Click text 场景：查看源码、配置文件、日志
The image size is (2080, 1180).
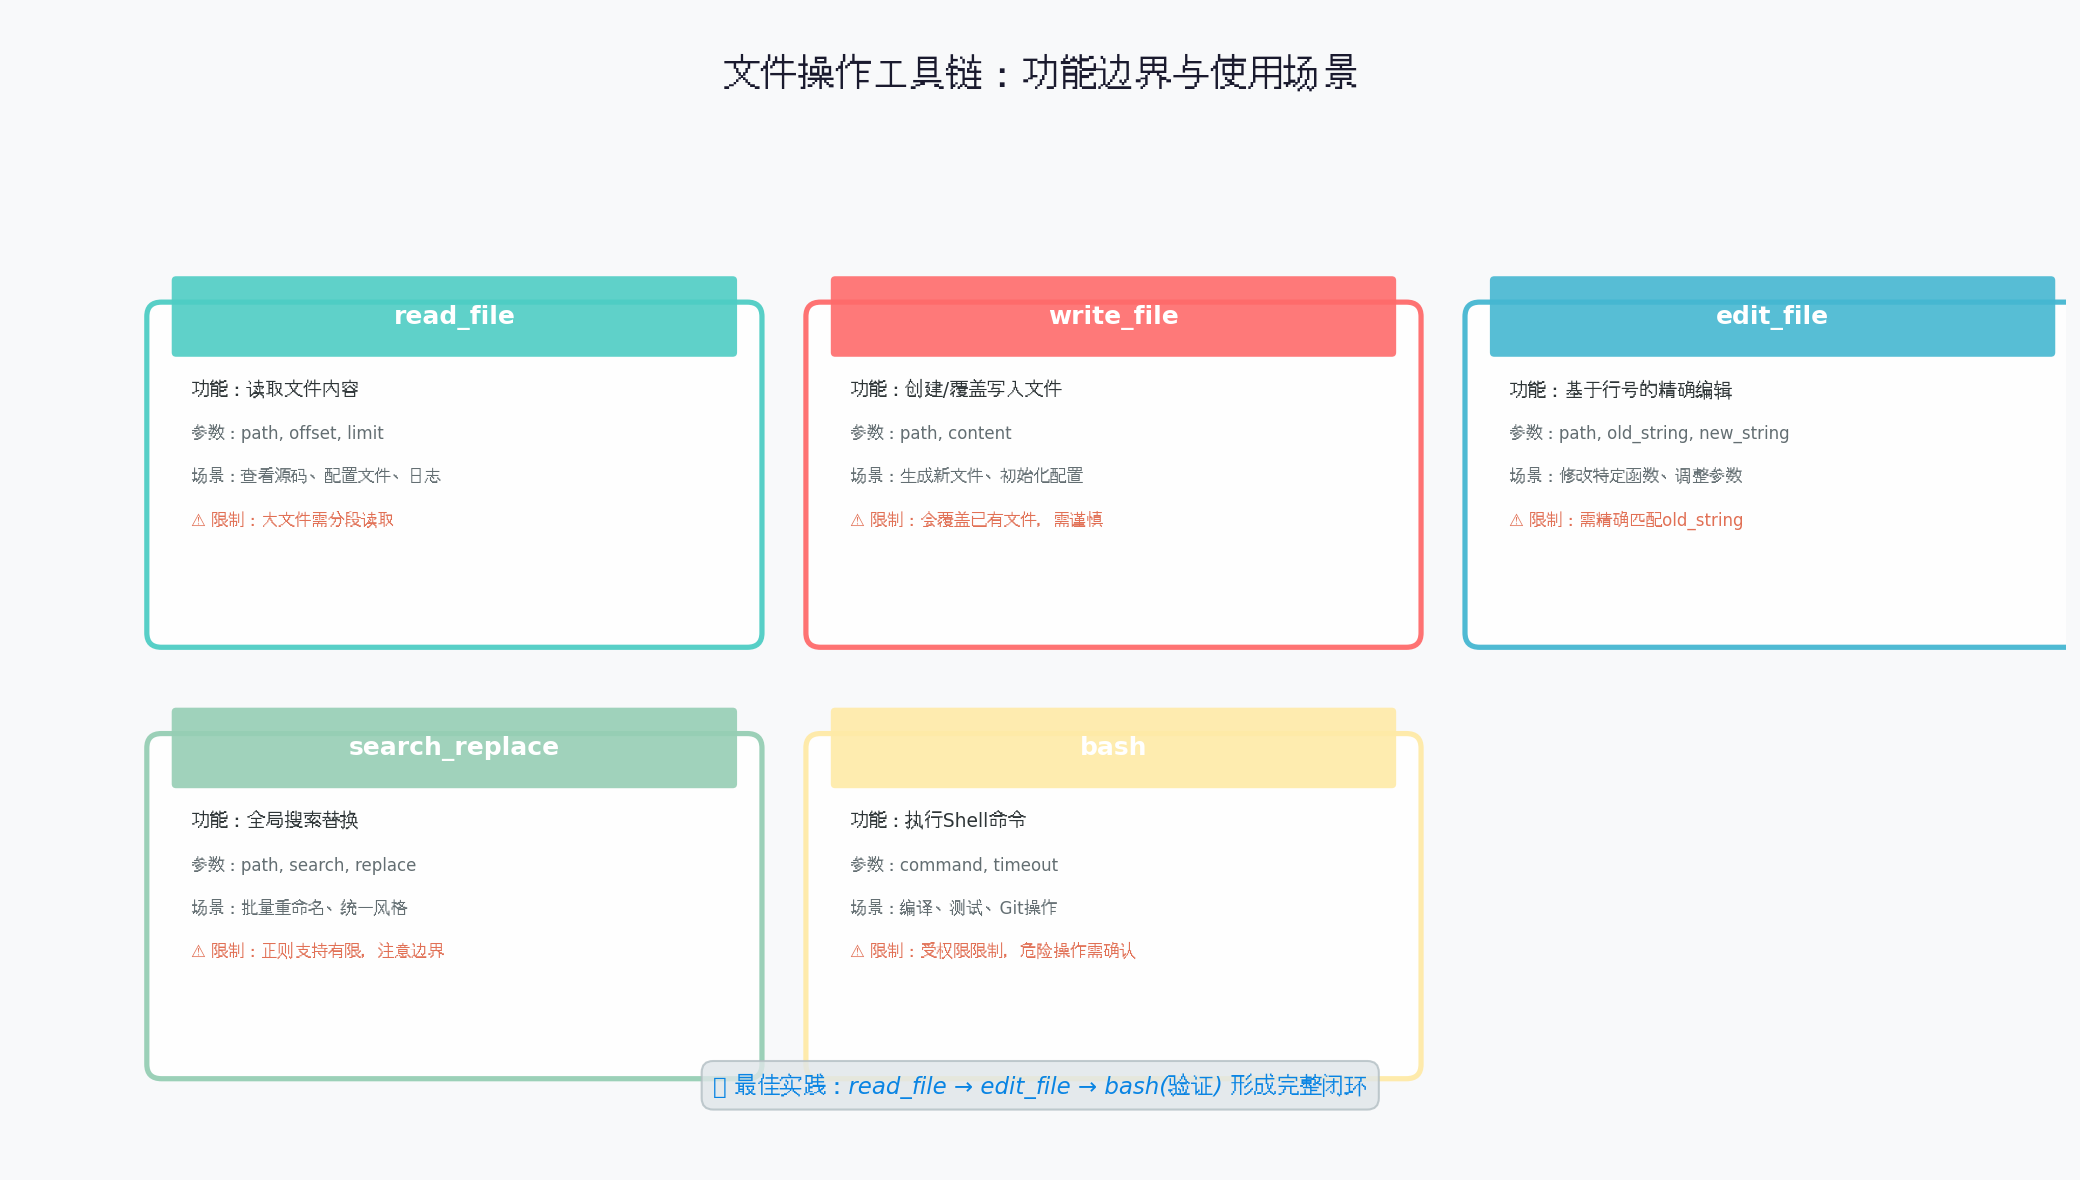tap(316, 476)
